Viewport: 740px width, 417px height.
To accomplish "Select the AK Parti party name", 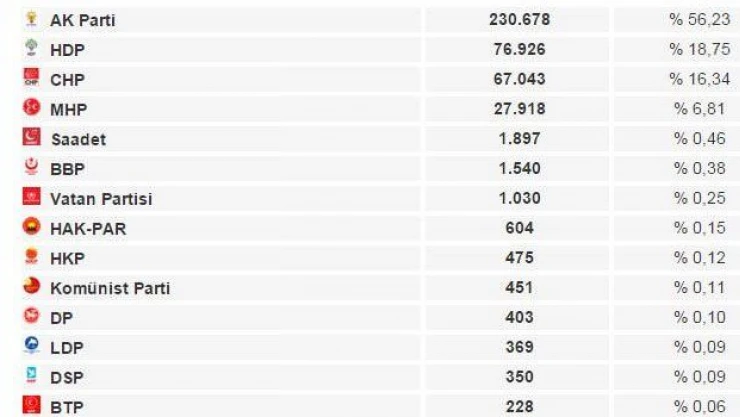I will (x=83, y=20).
